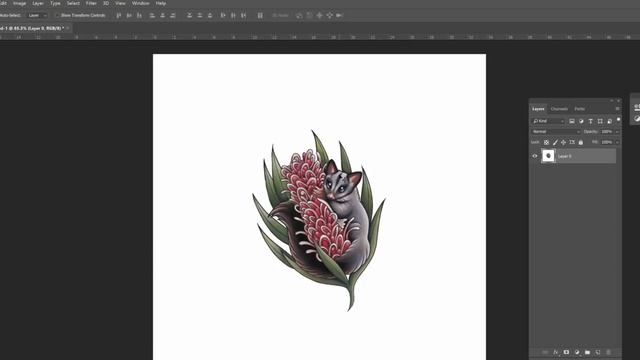Toggle prevent artboard auto-nesting lock
This screenshot has width=640, height=360.
point(572,142)
